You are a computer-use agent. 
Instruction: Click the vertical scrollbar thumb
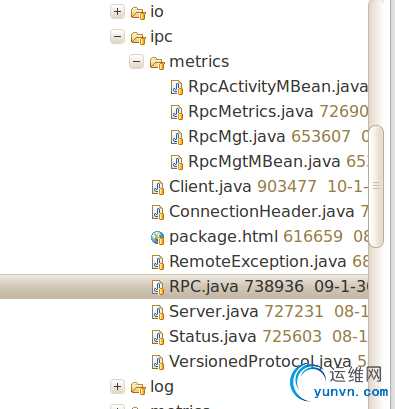pos(376,186)
